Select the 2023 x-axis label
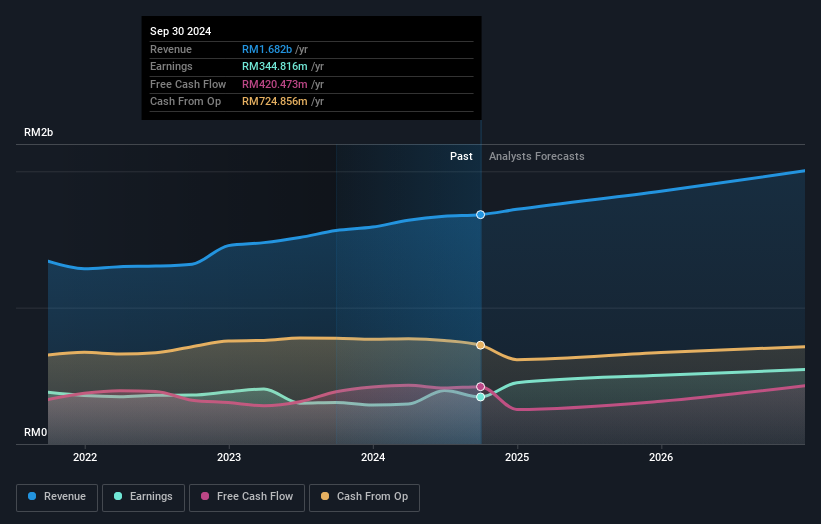This screenshot has height=524, width=821. tap(229, 457)
